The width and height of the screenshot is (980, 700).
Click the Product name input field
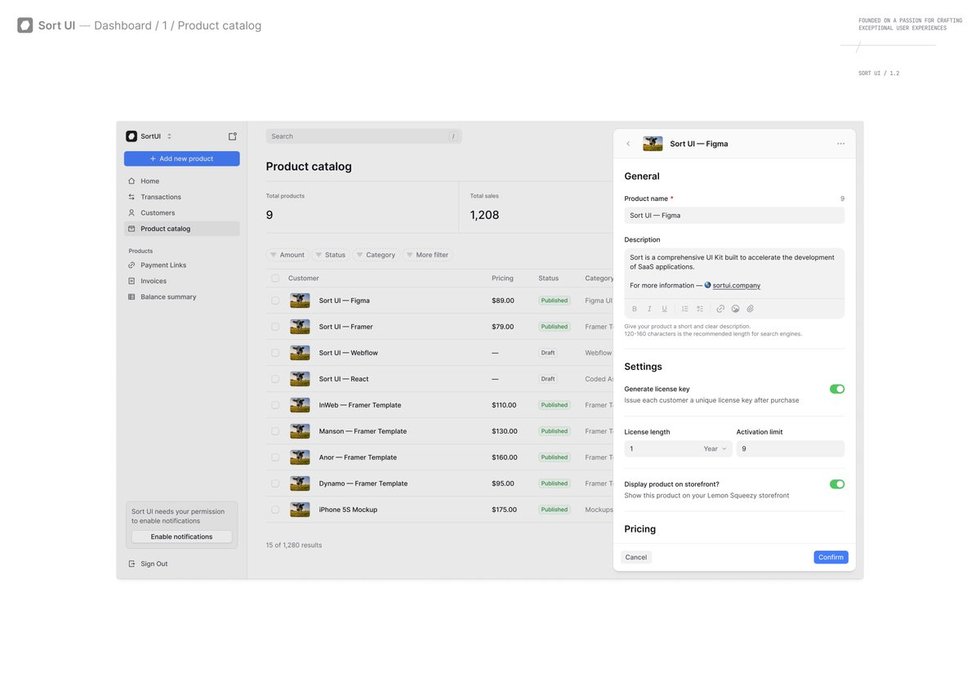pos(734,216)
